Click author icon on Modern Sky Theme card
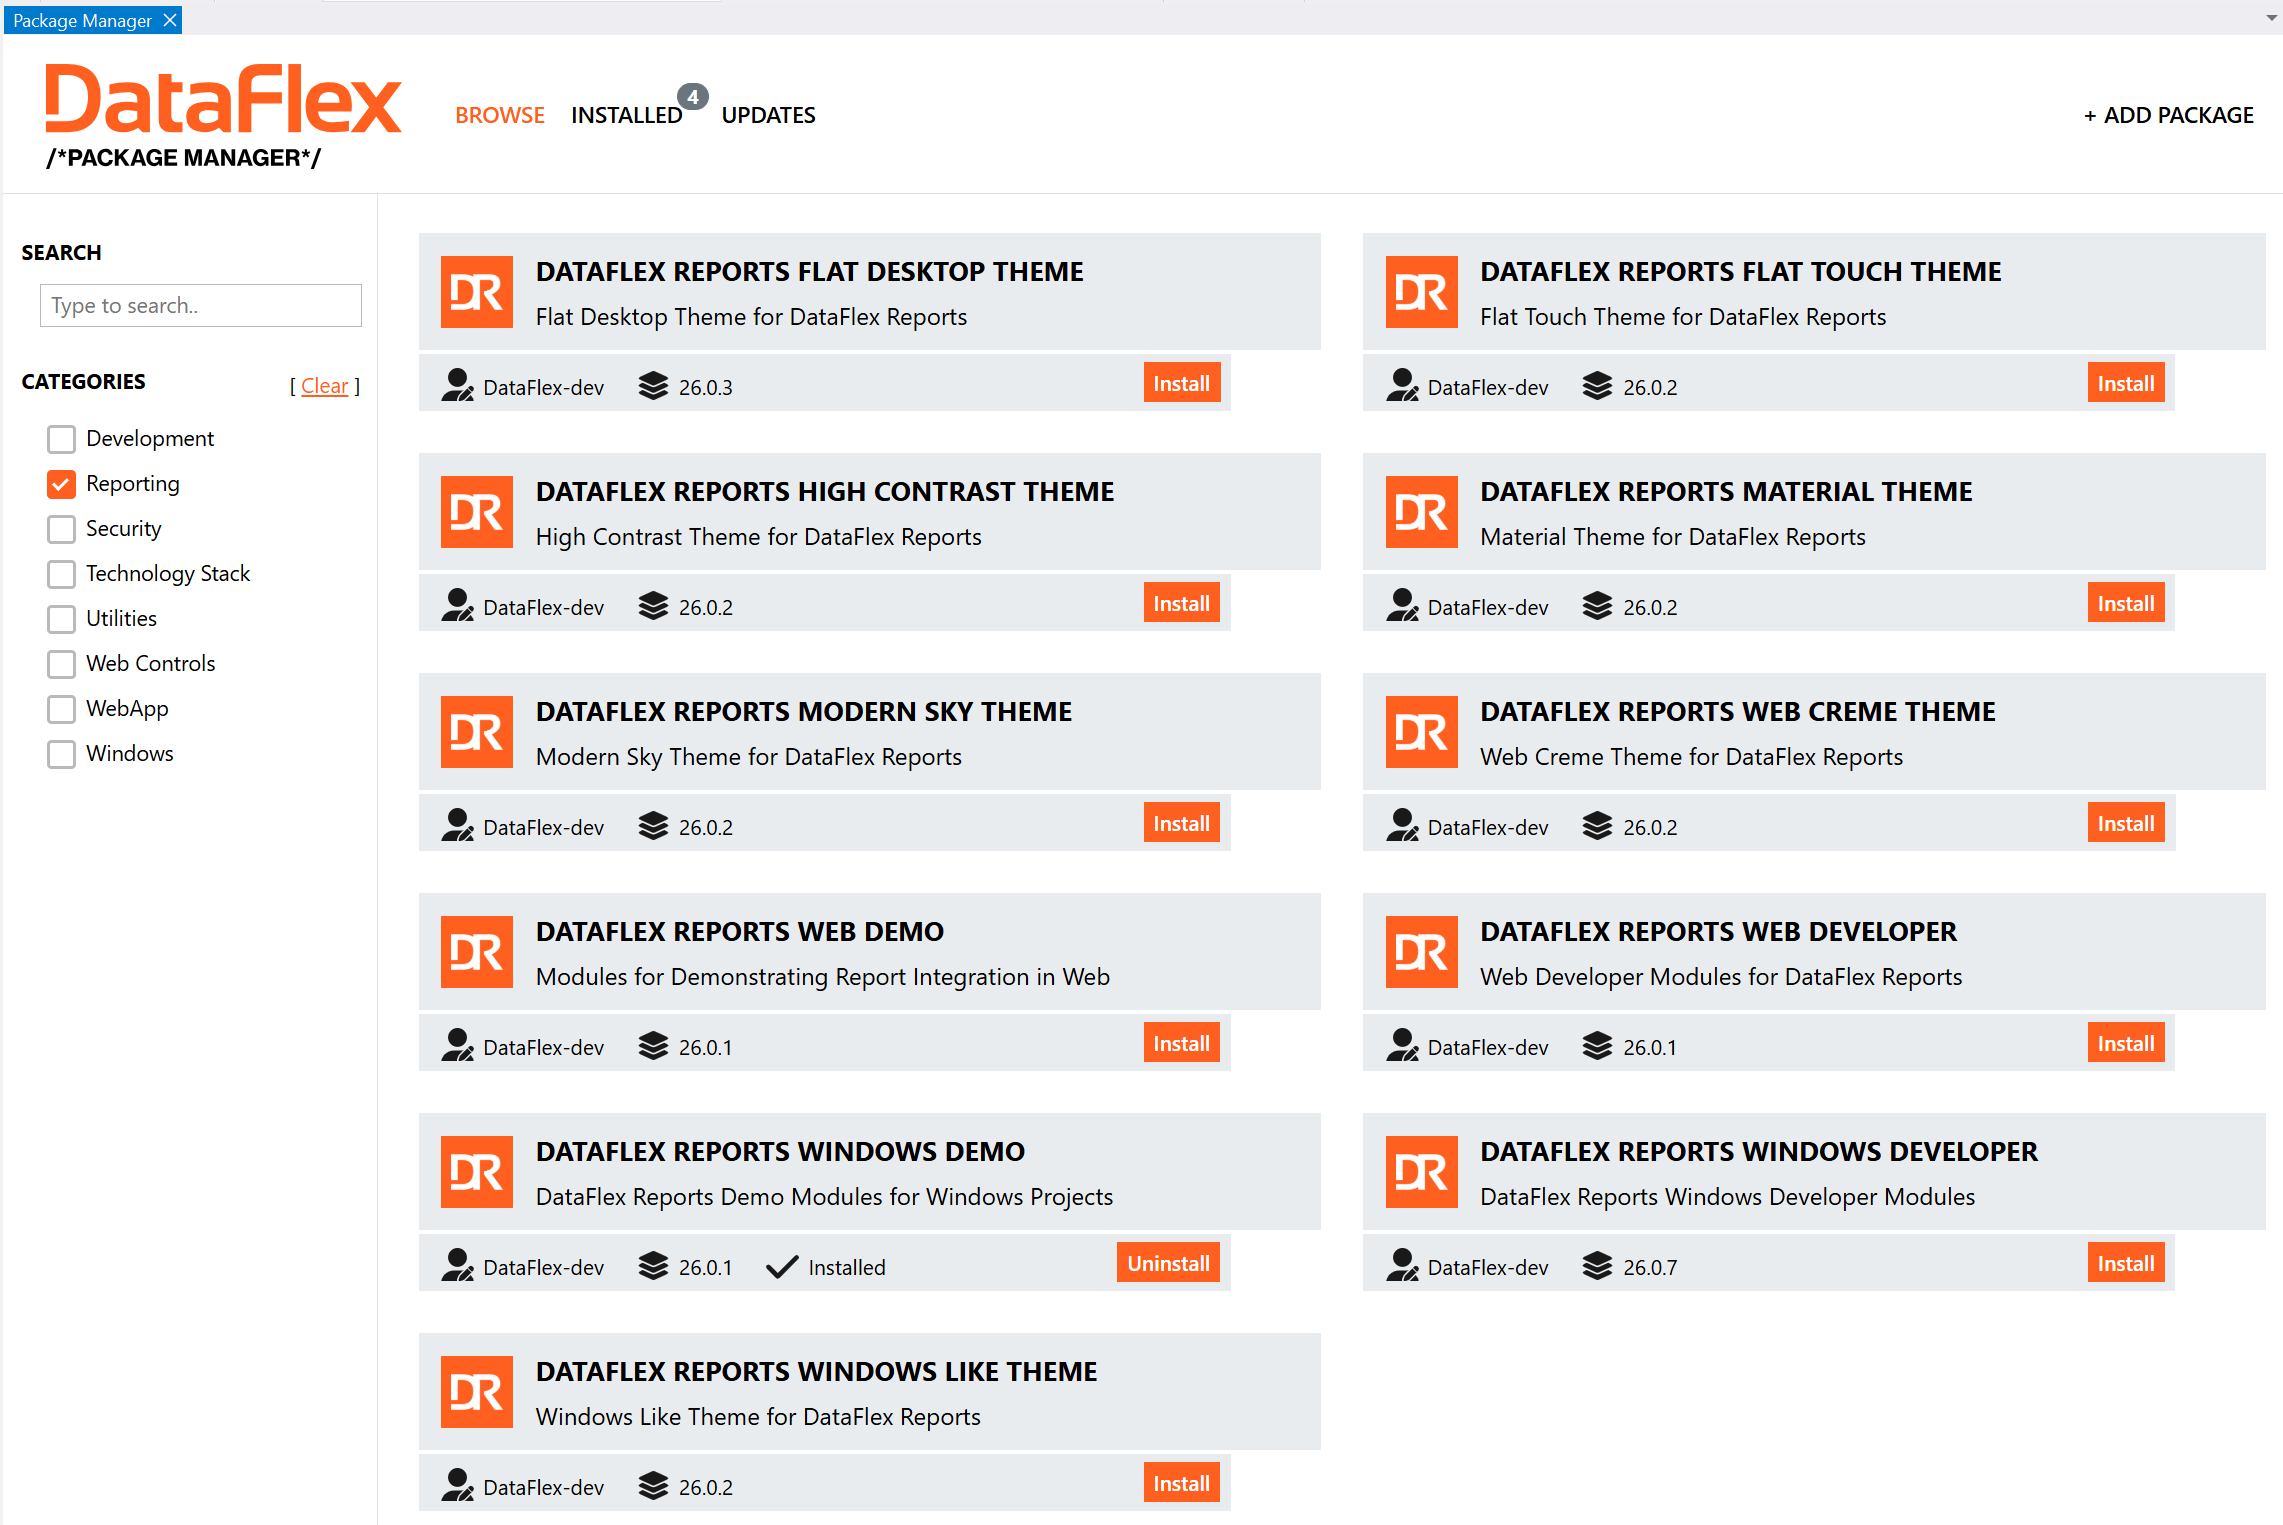The height and width of the screenshot is (1525, 2283). (x=458, y=826)
